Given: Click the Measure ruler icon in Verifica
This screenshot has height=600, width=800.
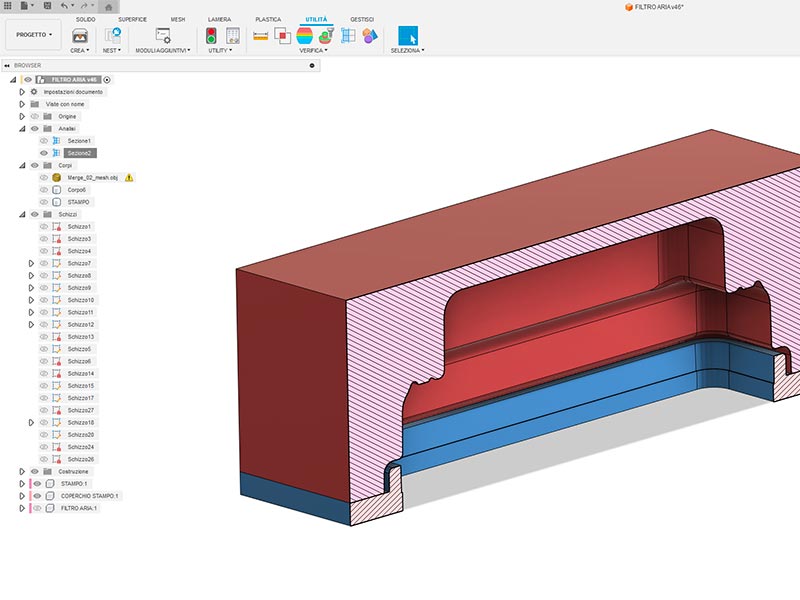Looking at the screenshot, I should (x=261, y=35).
